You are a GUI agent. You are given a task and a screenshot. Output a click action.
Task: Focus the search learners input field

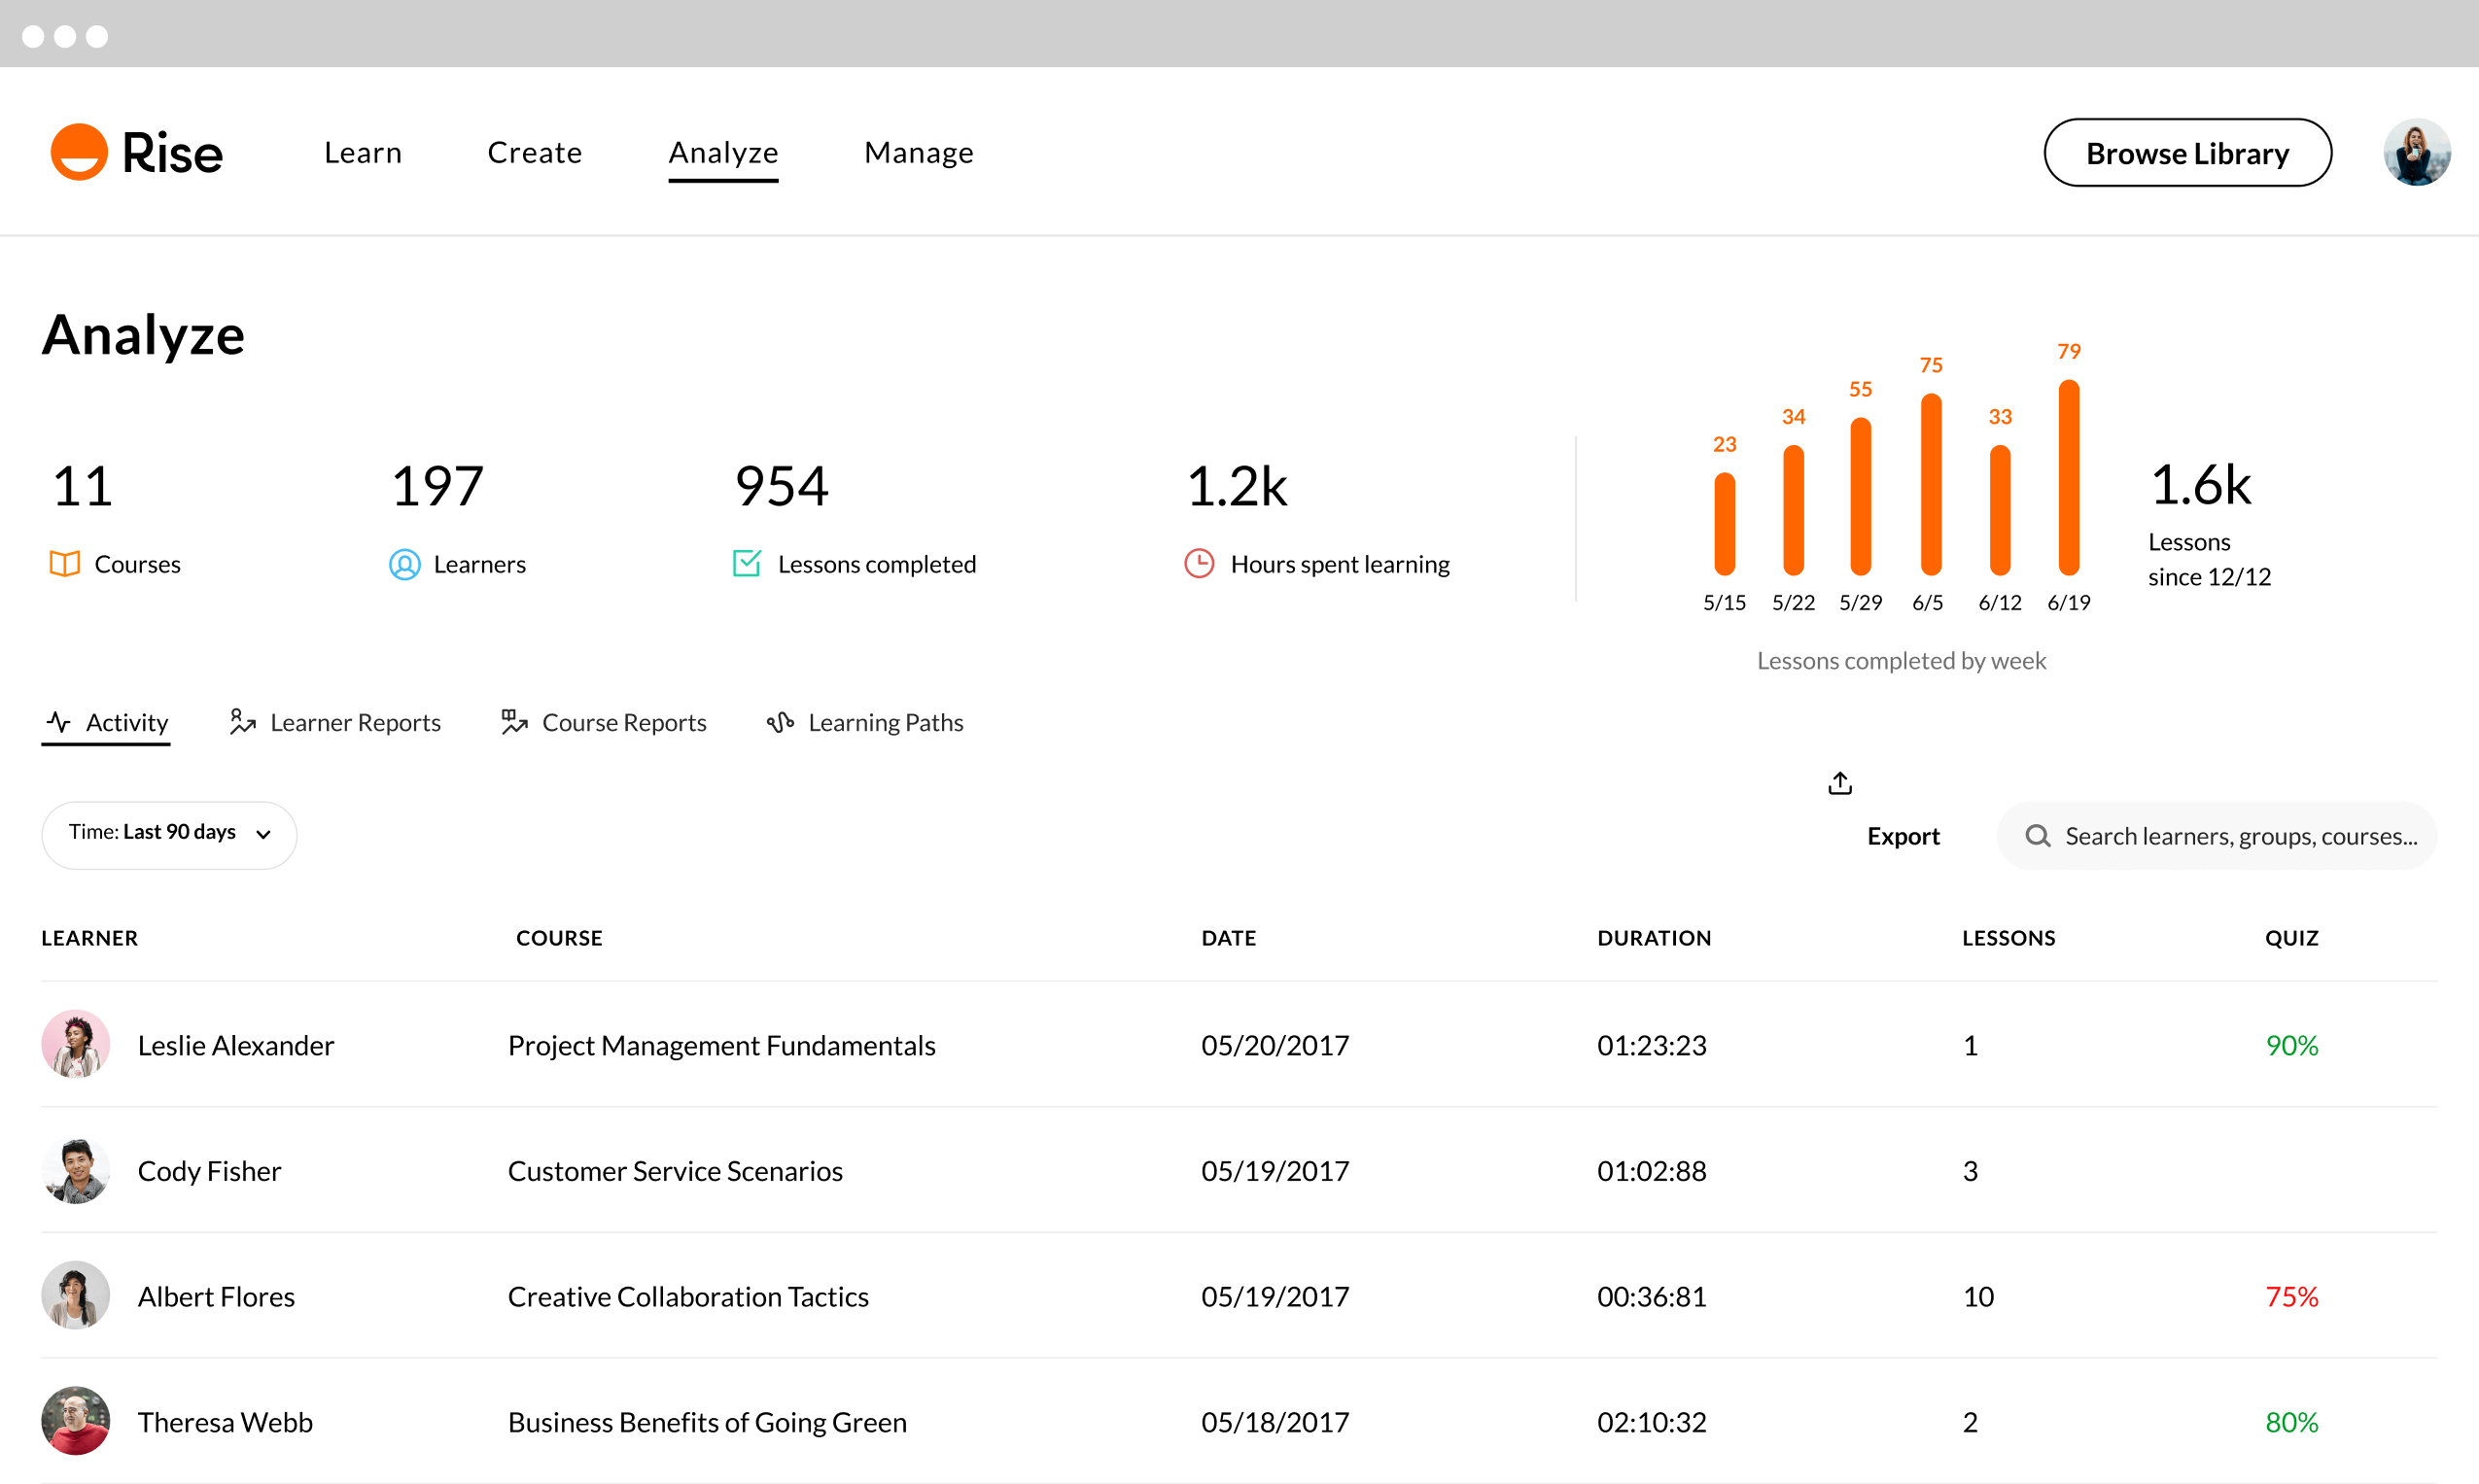[x=2240, y=836]
